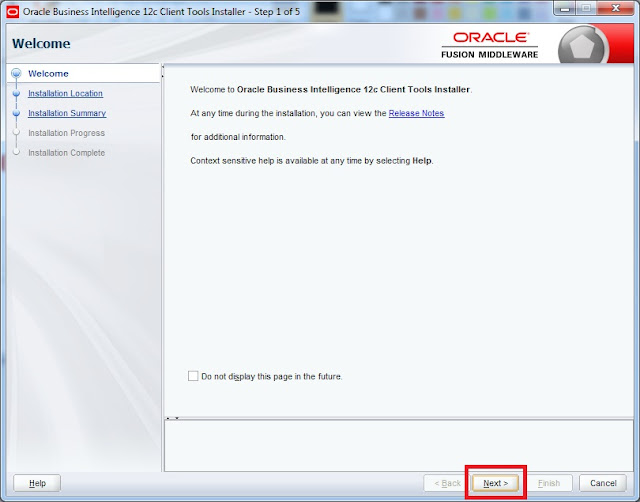The height and width of the screenshot is (502, 640).
Task: Click the Installation Summary step bullet
Action: pyautogui.click(x=16, y=113)
